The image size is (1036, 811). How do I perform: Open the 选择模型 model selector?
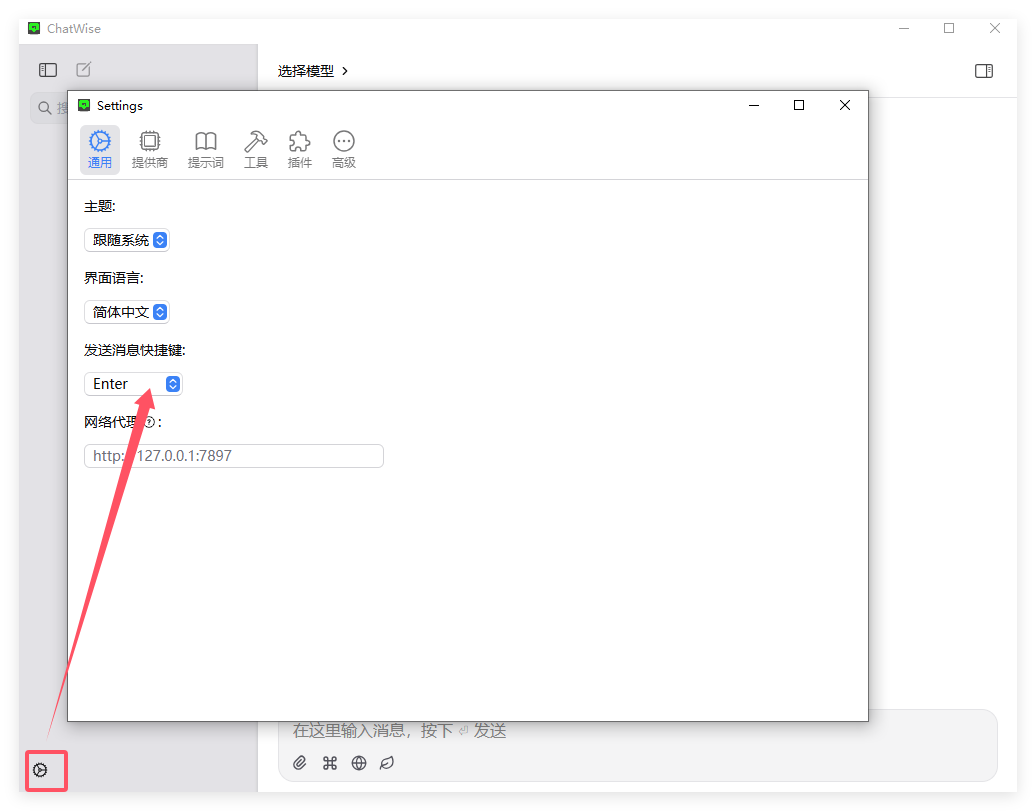pyautogui.click(x=313, y=71)
